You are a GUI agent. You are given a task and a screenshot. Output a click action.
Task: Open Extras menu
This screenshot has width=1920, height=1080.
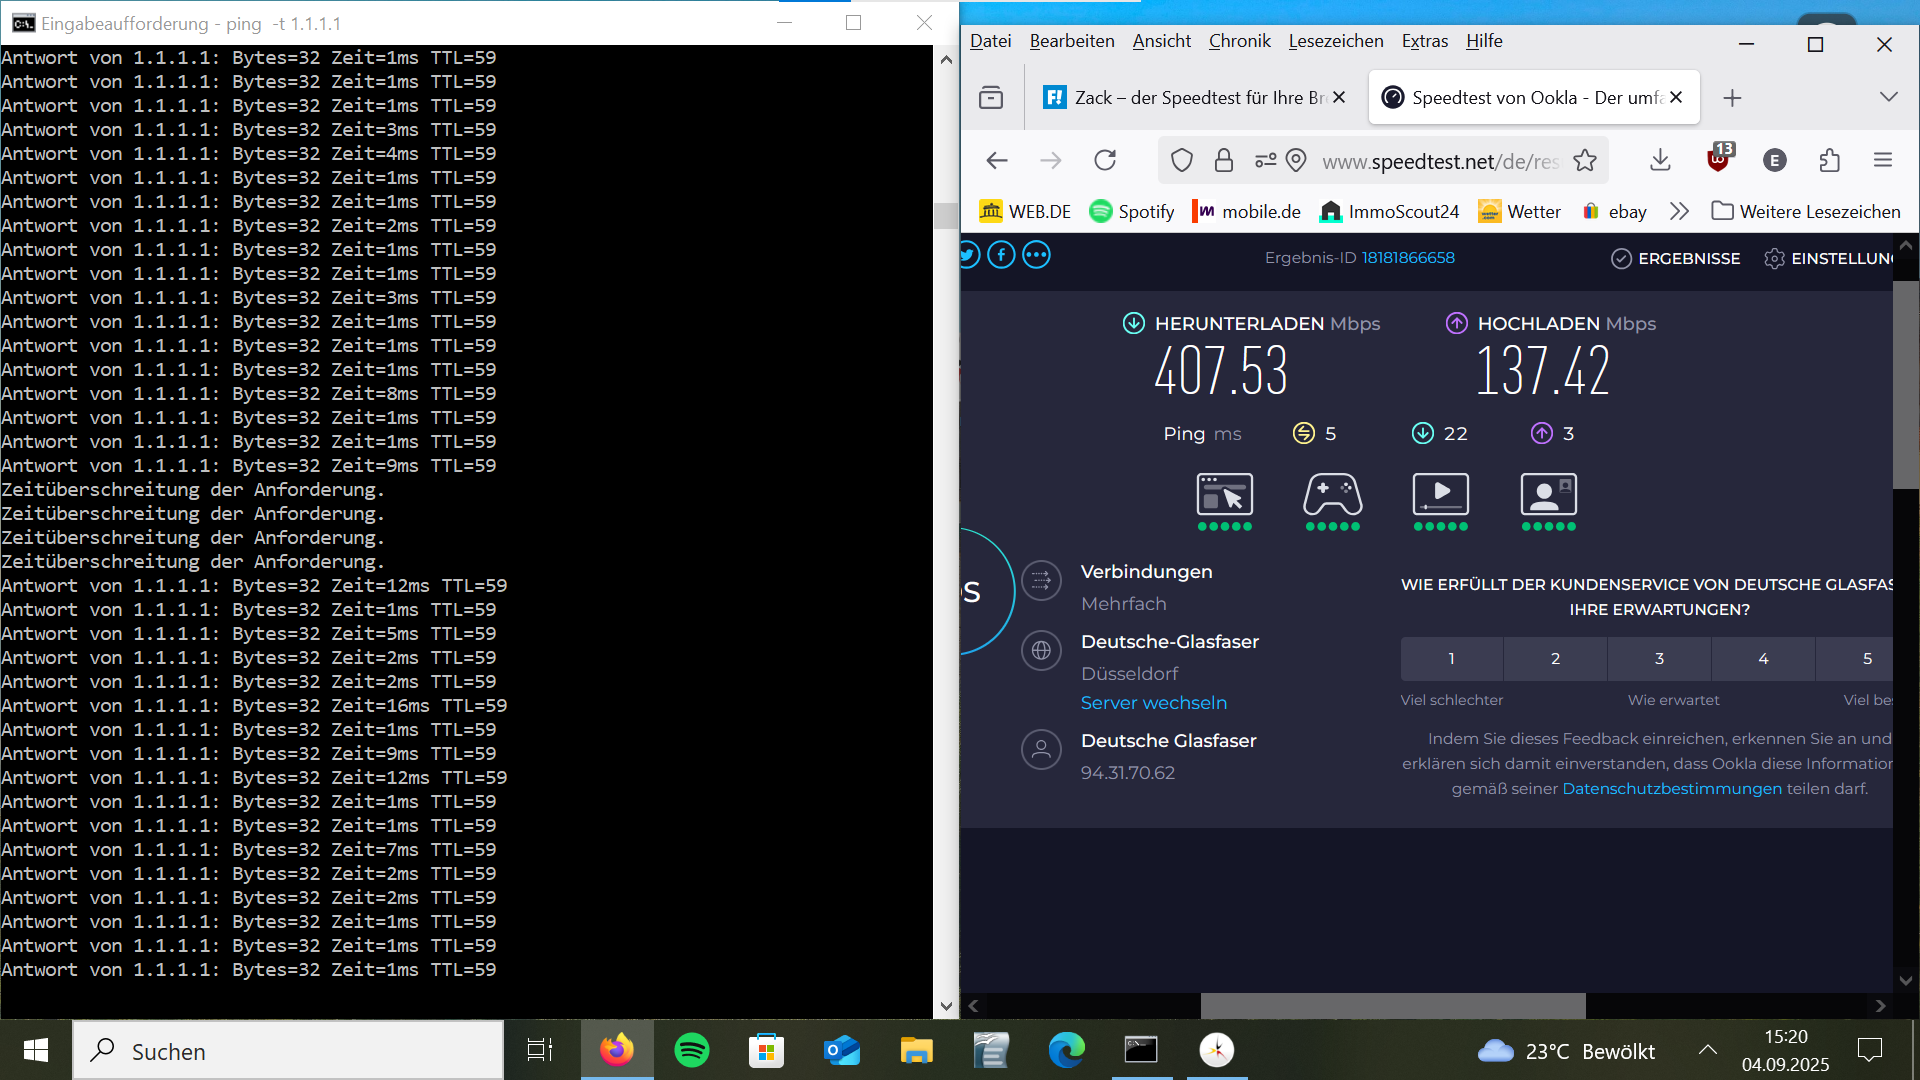[x=1425, y=41]
